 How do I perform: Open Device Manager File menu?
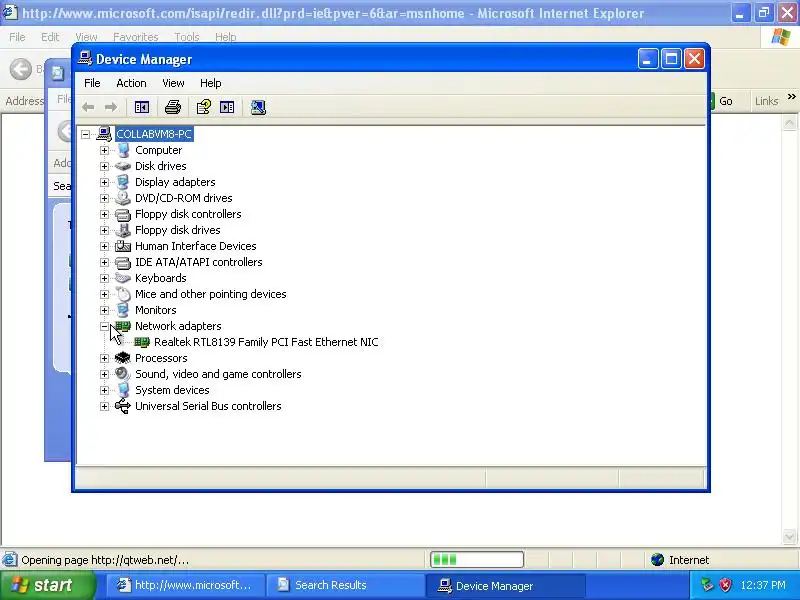click(x=92, y=83)
